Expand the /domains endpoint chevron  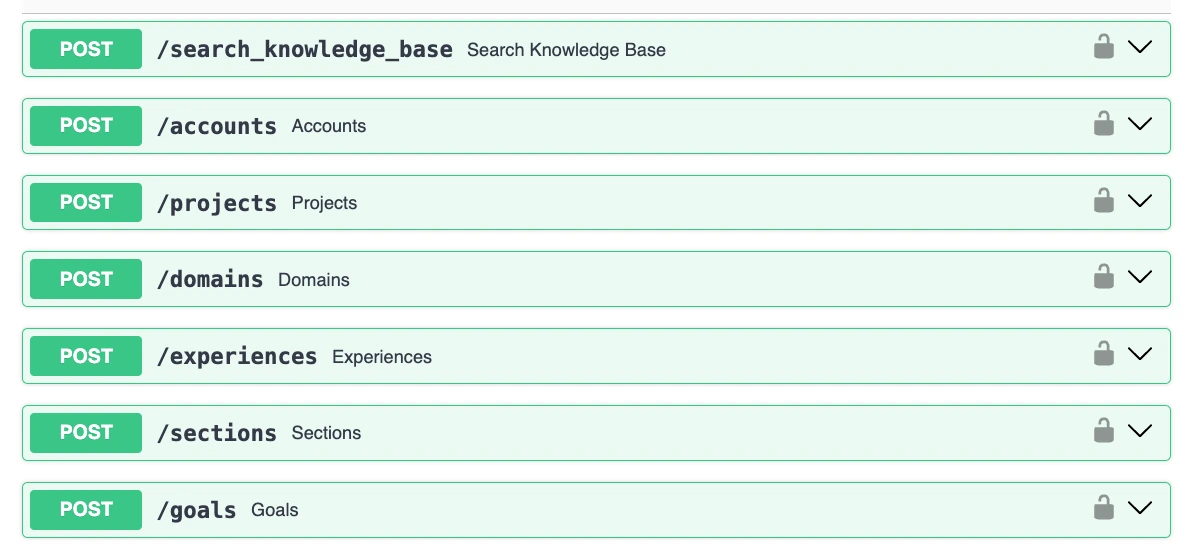(1140, 277)
